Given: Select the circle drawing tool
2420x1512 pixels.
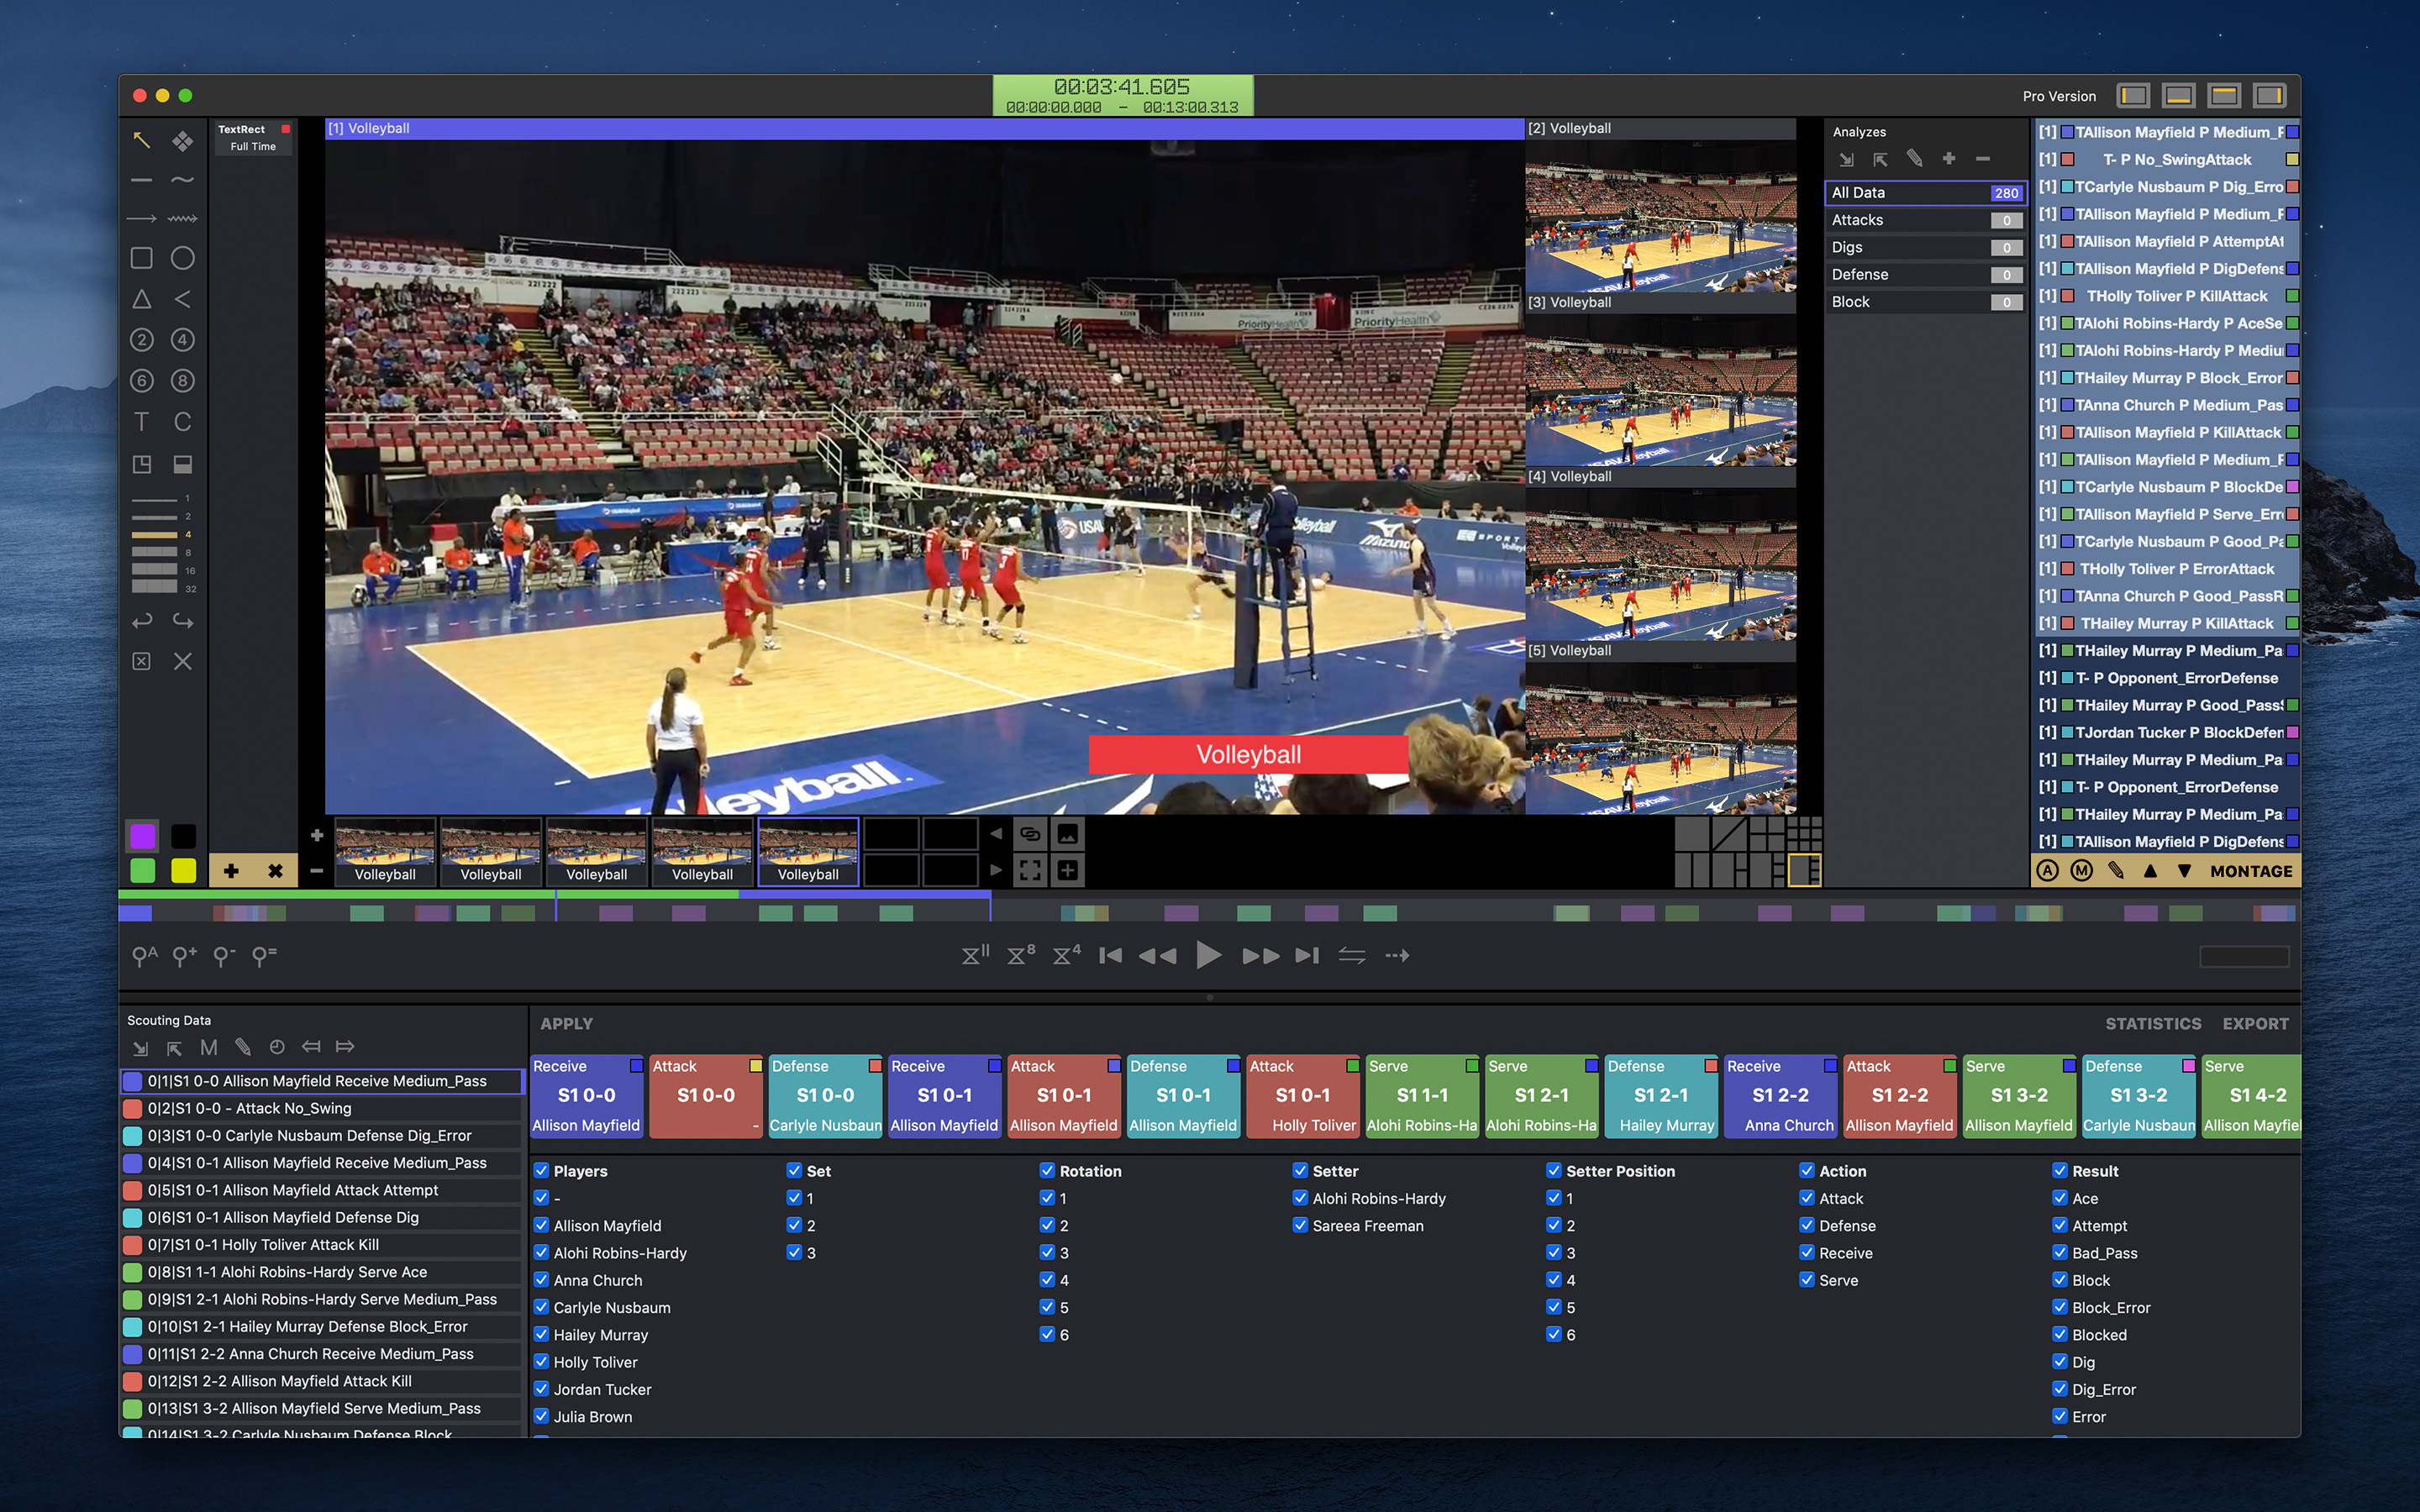Looking at the screenshot, I should pyautogui.click(x=182, y=258).
